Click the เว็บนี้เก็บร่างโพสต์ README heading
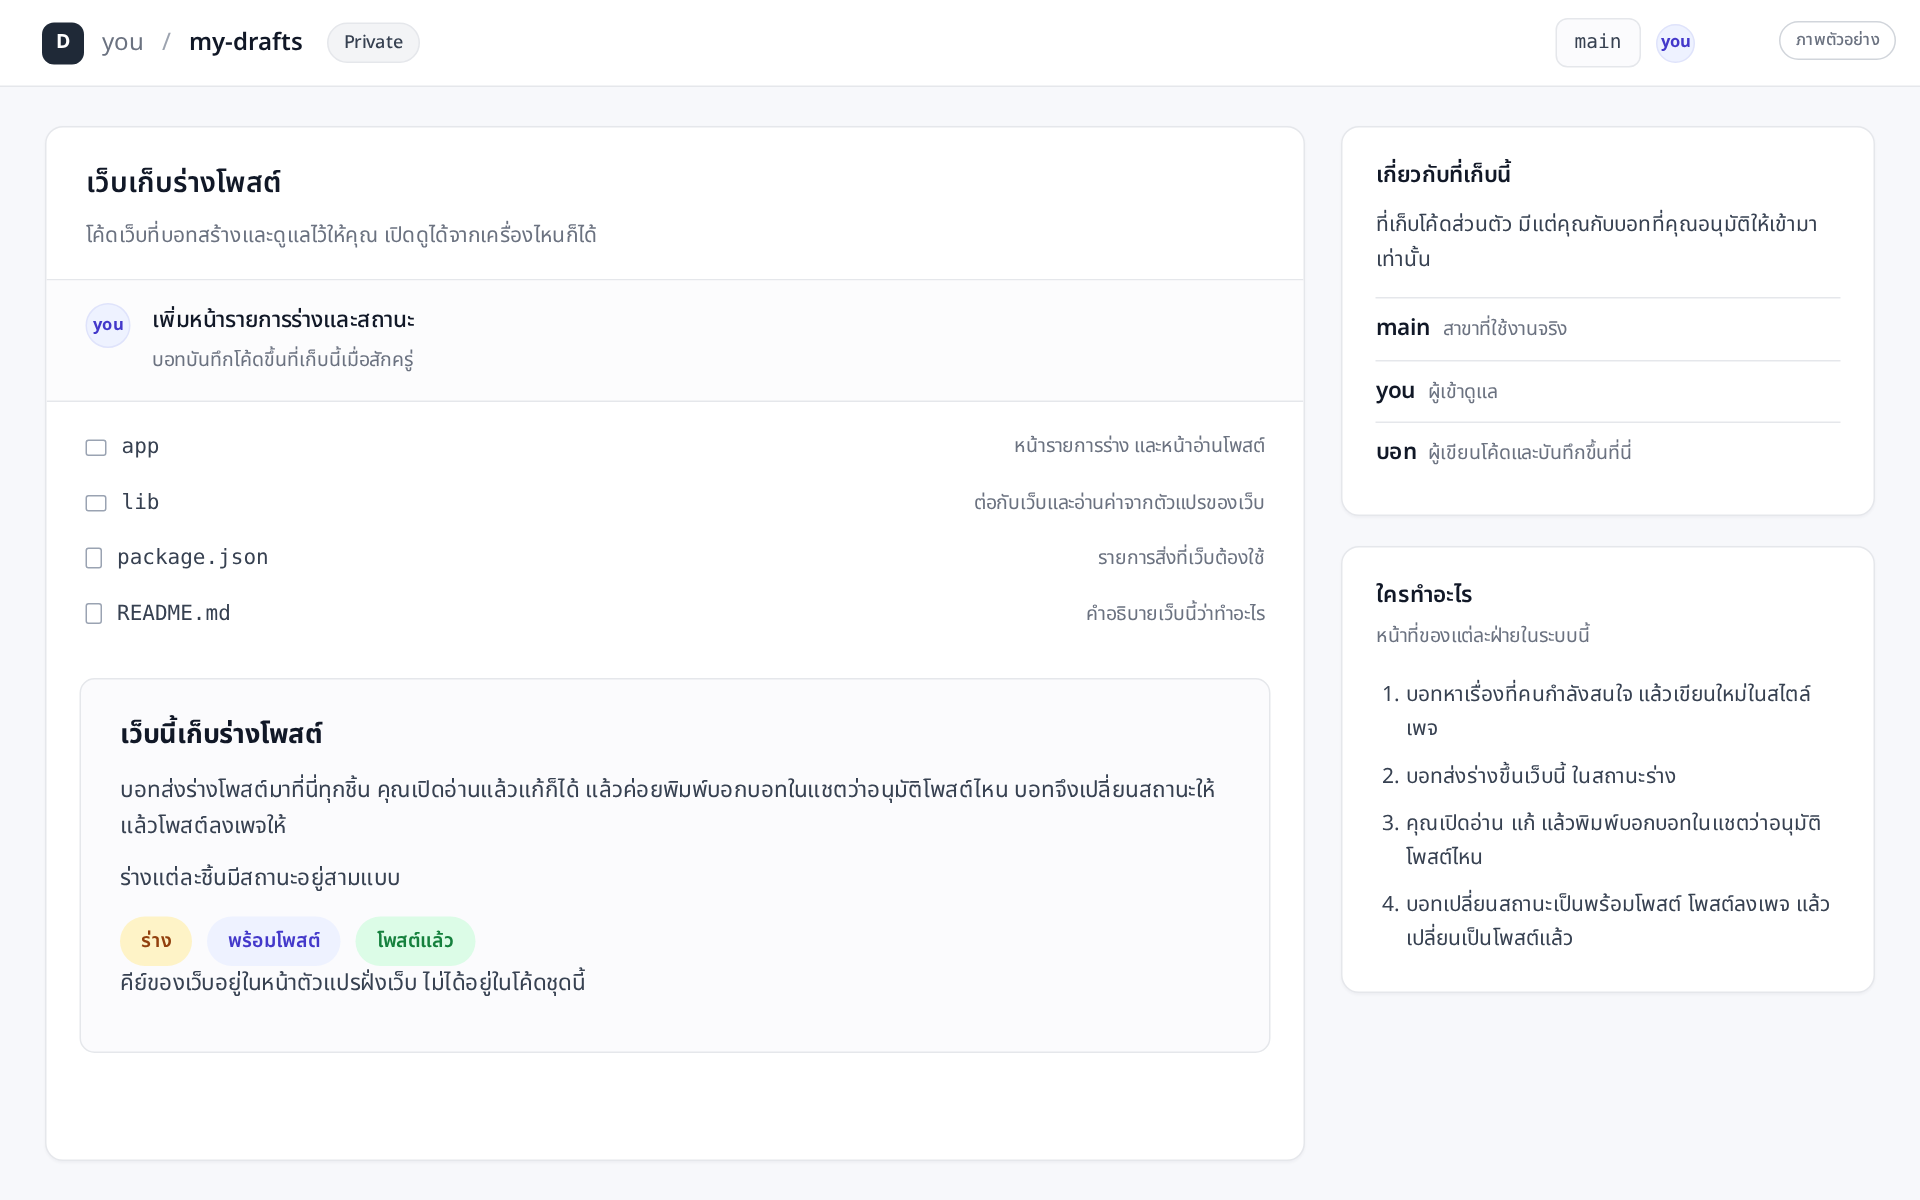The width and height of the screenshot is (1920, 1200). [221, 734]
